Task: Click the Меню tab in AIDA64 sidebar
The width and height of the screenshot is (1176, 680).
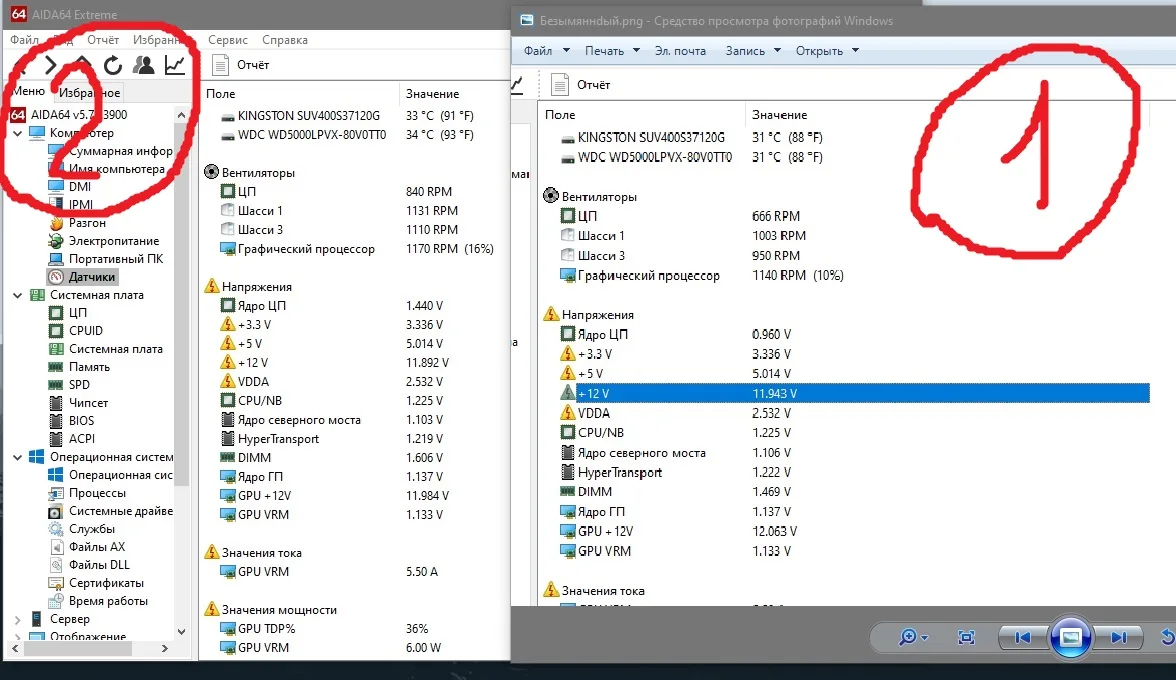Action: 28,91
